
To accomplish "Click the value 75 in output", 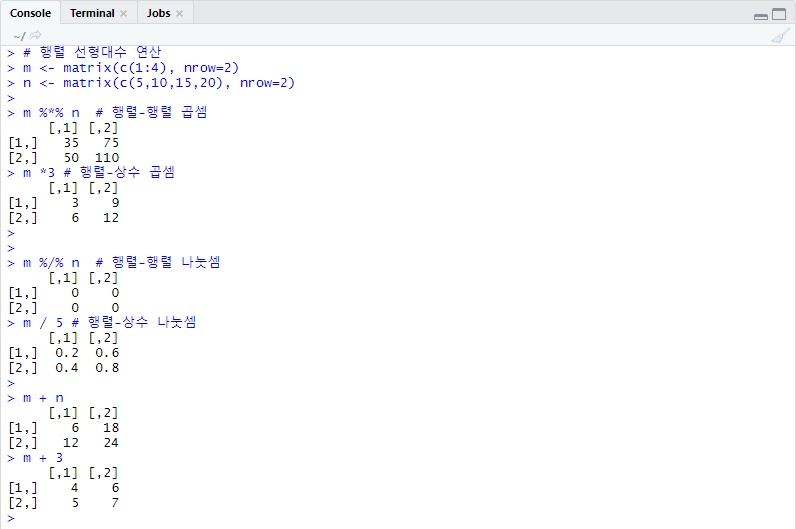I will pos(111,143).
